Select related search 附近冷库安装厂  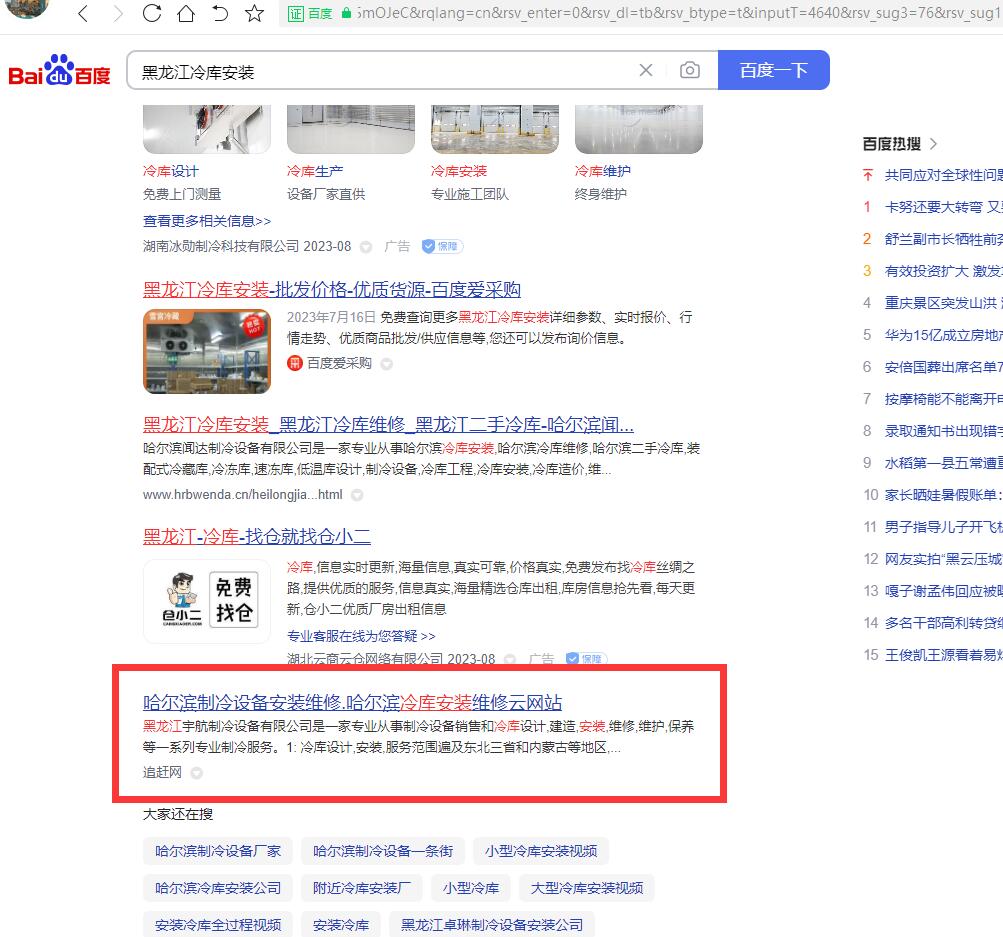362,888
